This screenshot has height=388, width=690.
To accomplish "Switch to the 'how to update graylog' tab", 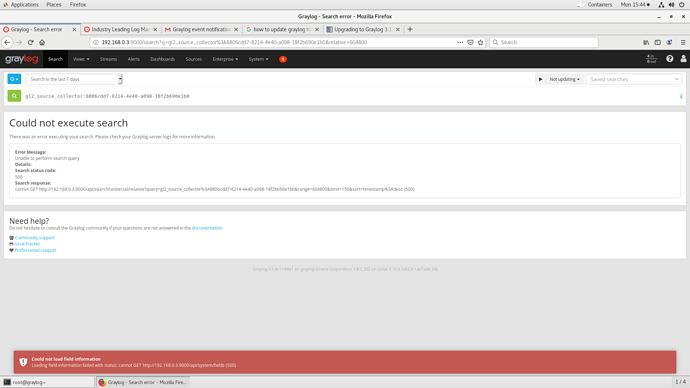I will 282,29.
